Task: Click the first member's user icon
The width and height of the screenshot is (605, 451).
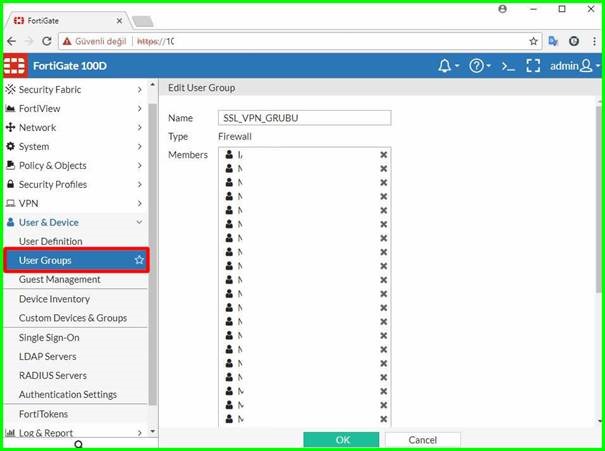Action: (229, 155)
